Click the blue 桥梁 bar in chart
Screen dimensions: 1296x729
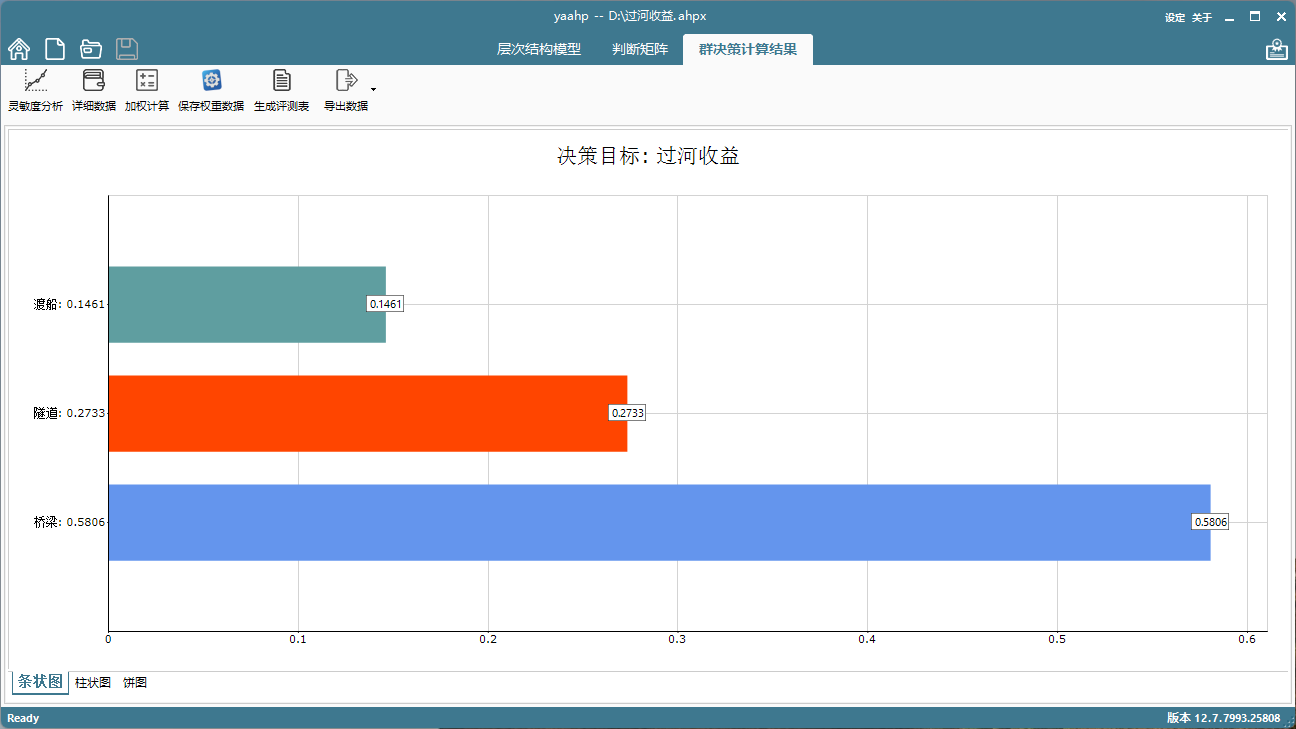pyautogui.click(x=650, y=523)
